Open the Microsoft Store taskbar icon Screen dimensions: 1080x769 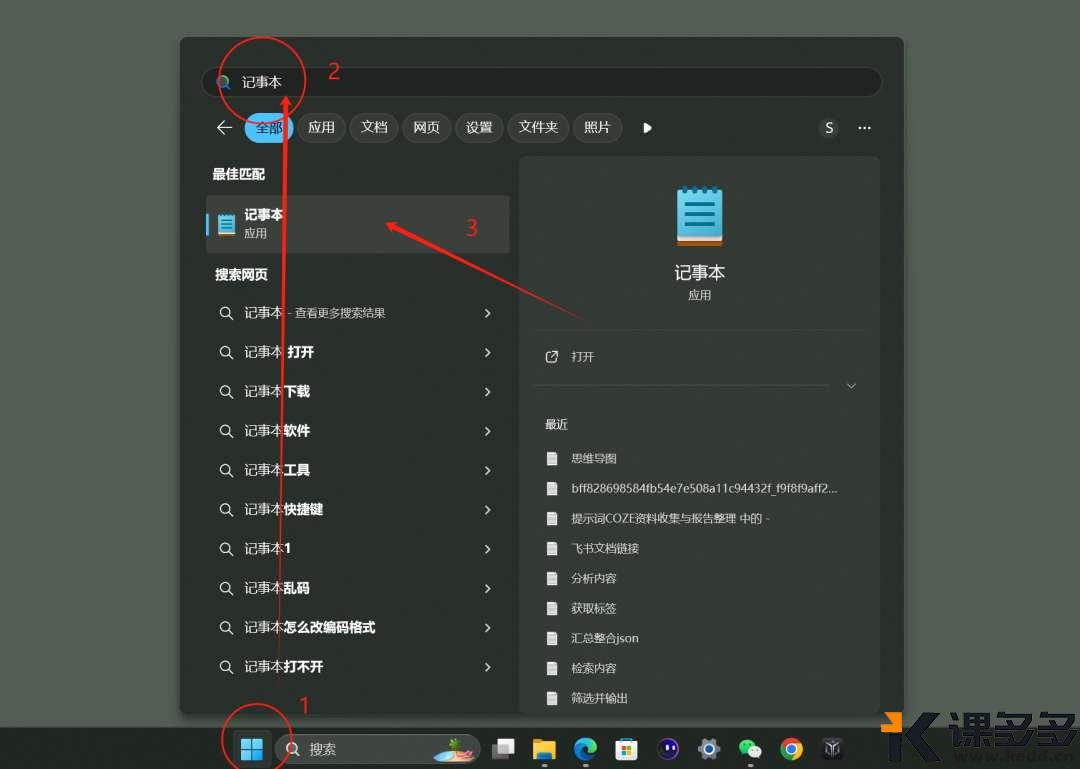[x=626, y=748]
